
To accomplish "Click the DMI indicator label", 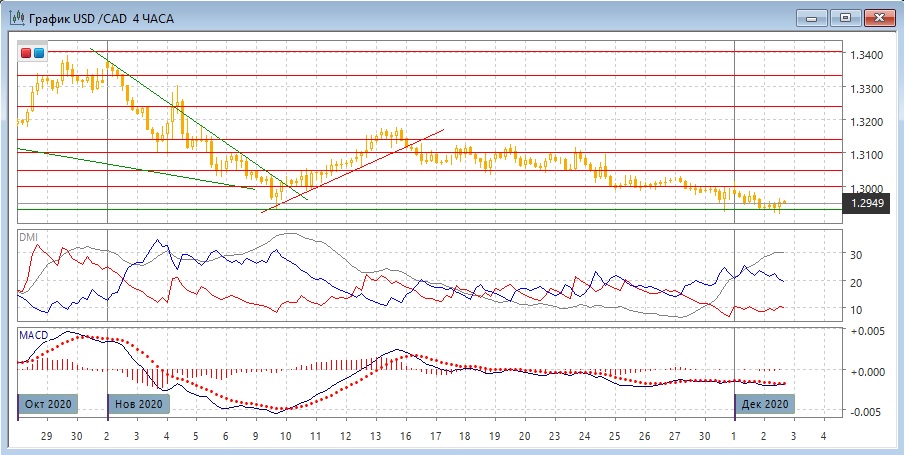I will (29, 236).
